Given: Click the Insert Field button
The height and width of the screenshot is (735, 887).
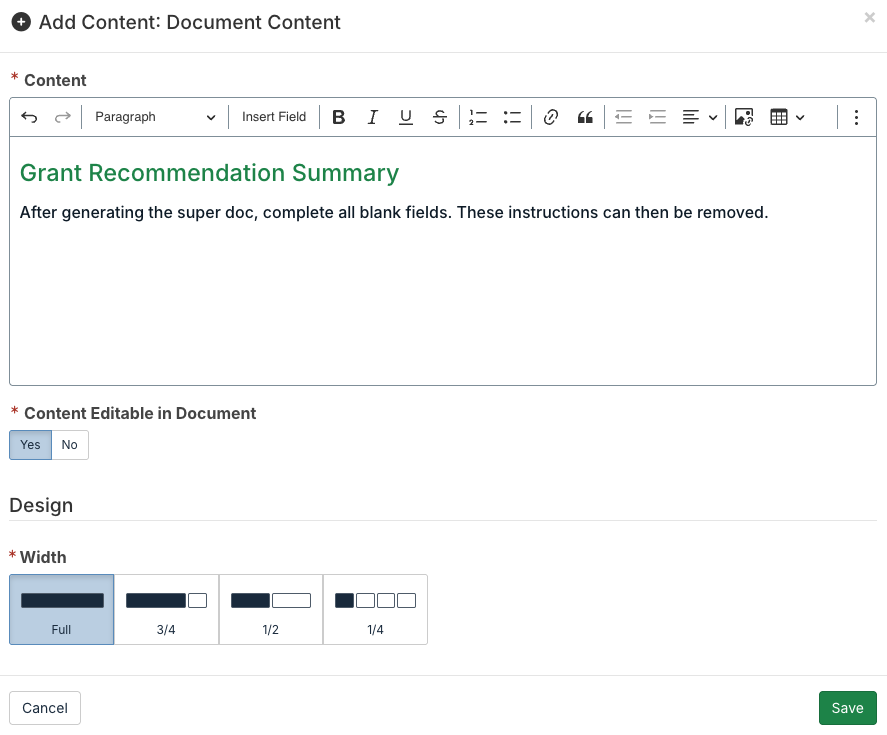Looking at the screenshot, I should pyautogui.click(x=274, y=117).
